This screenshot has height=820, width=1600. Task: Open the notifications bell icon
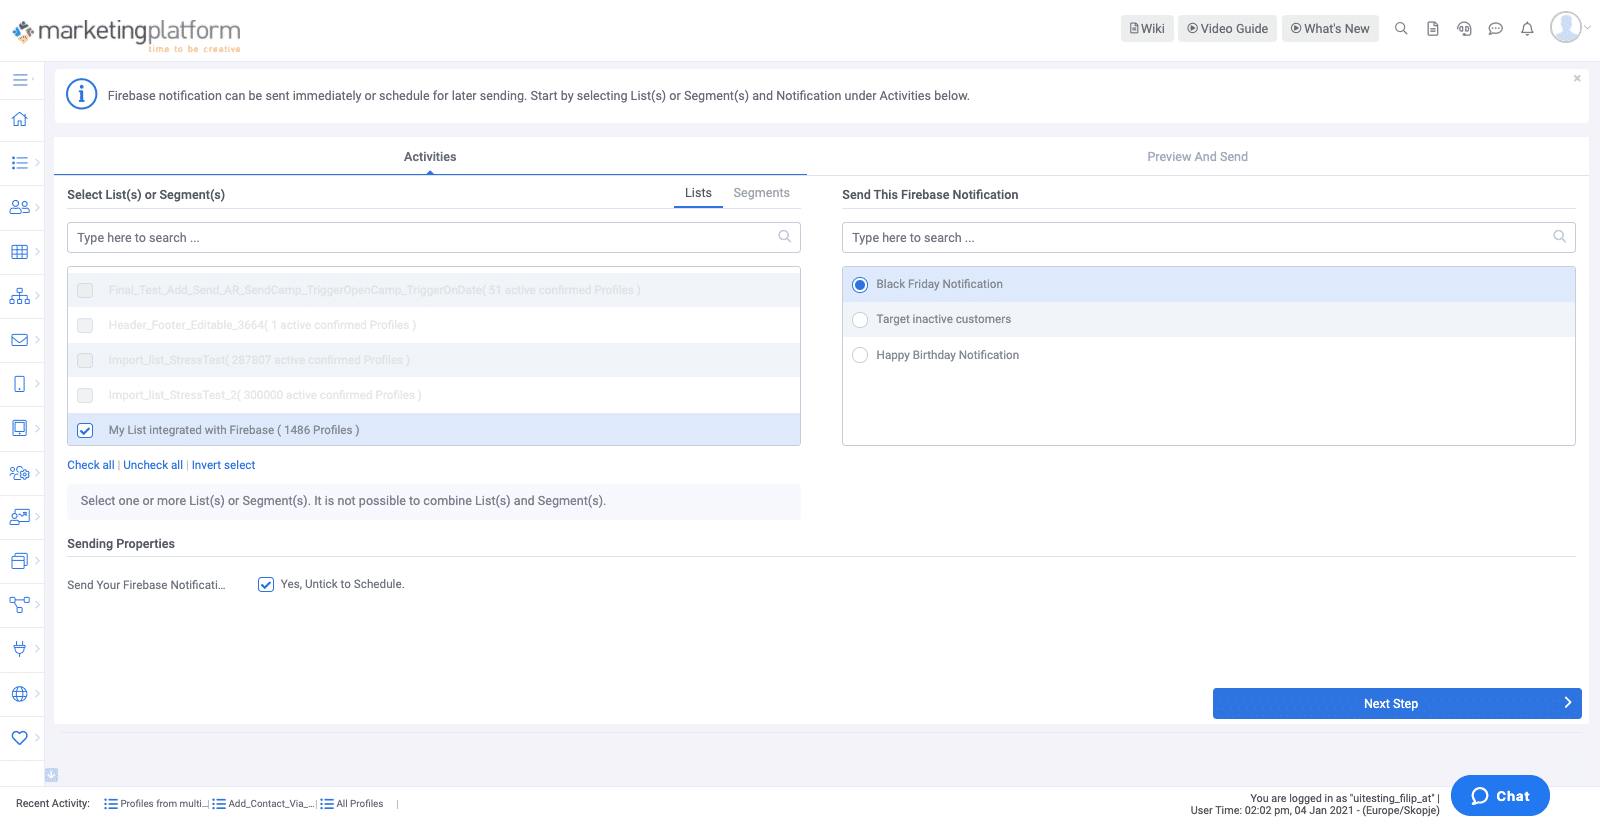[1527, 29]
